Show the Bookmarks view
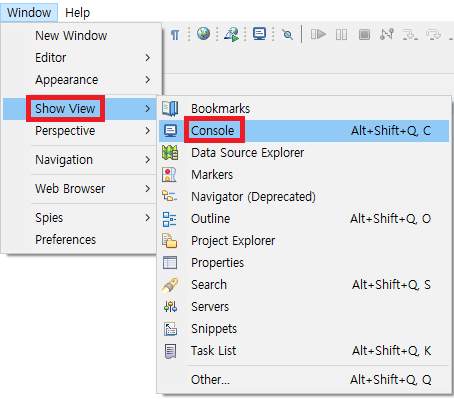The height and width of the screenshot is (399, 454). pos(304,109)
